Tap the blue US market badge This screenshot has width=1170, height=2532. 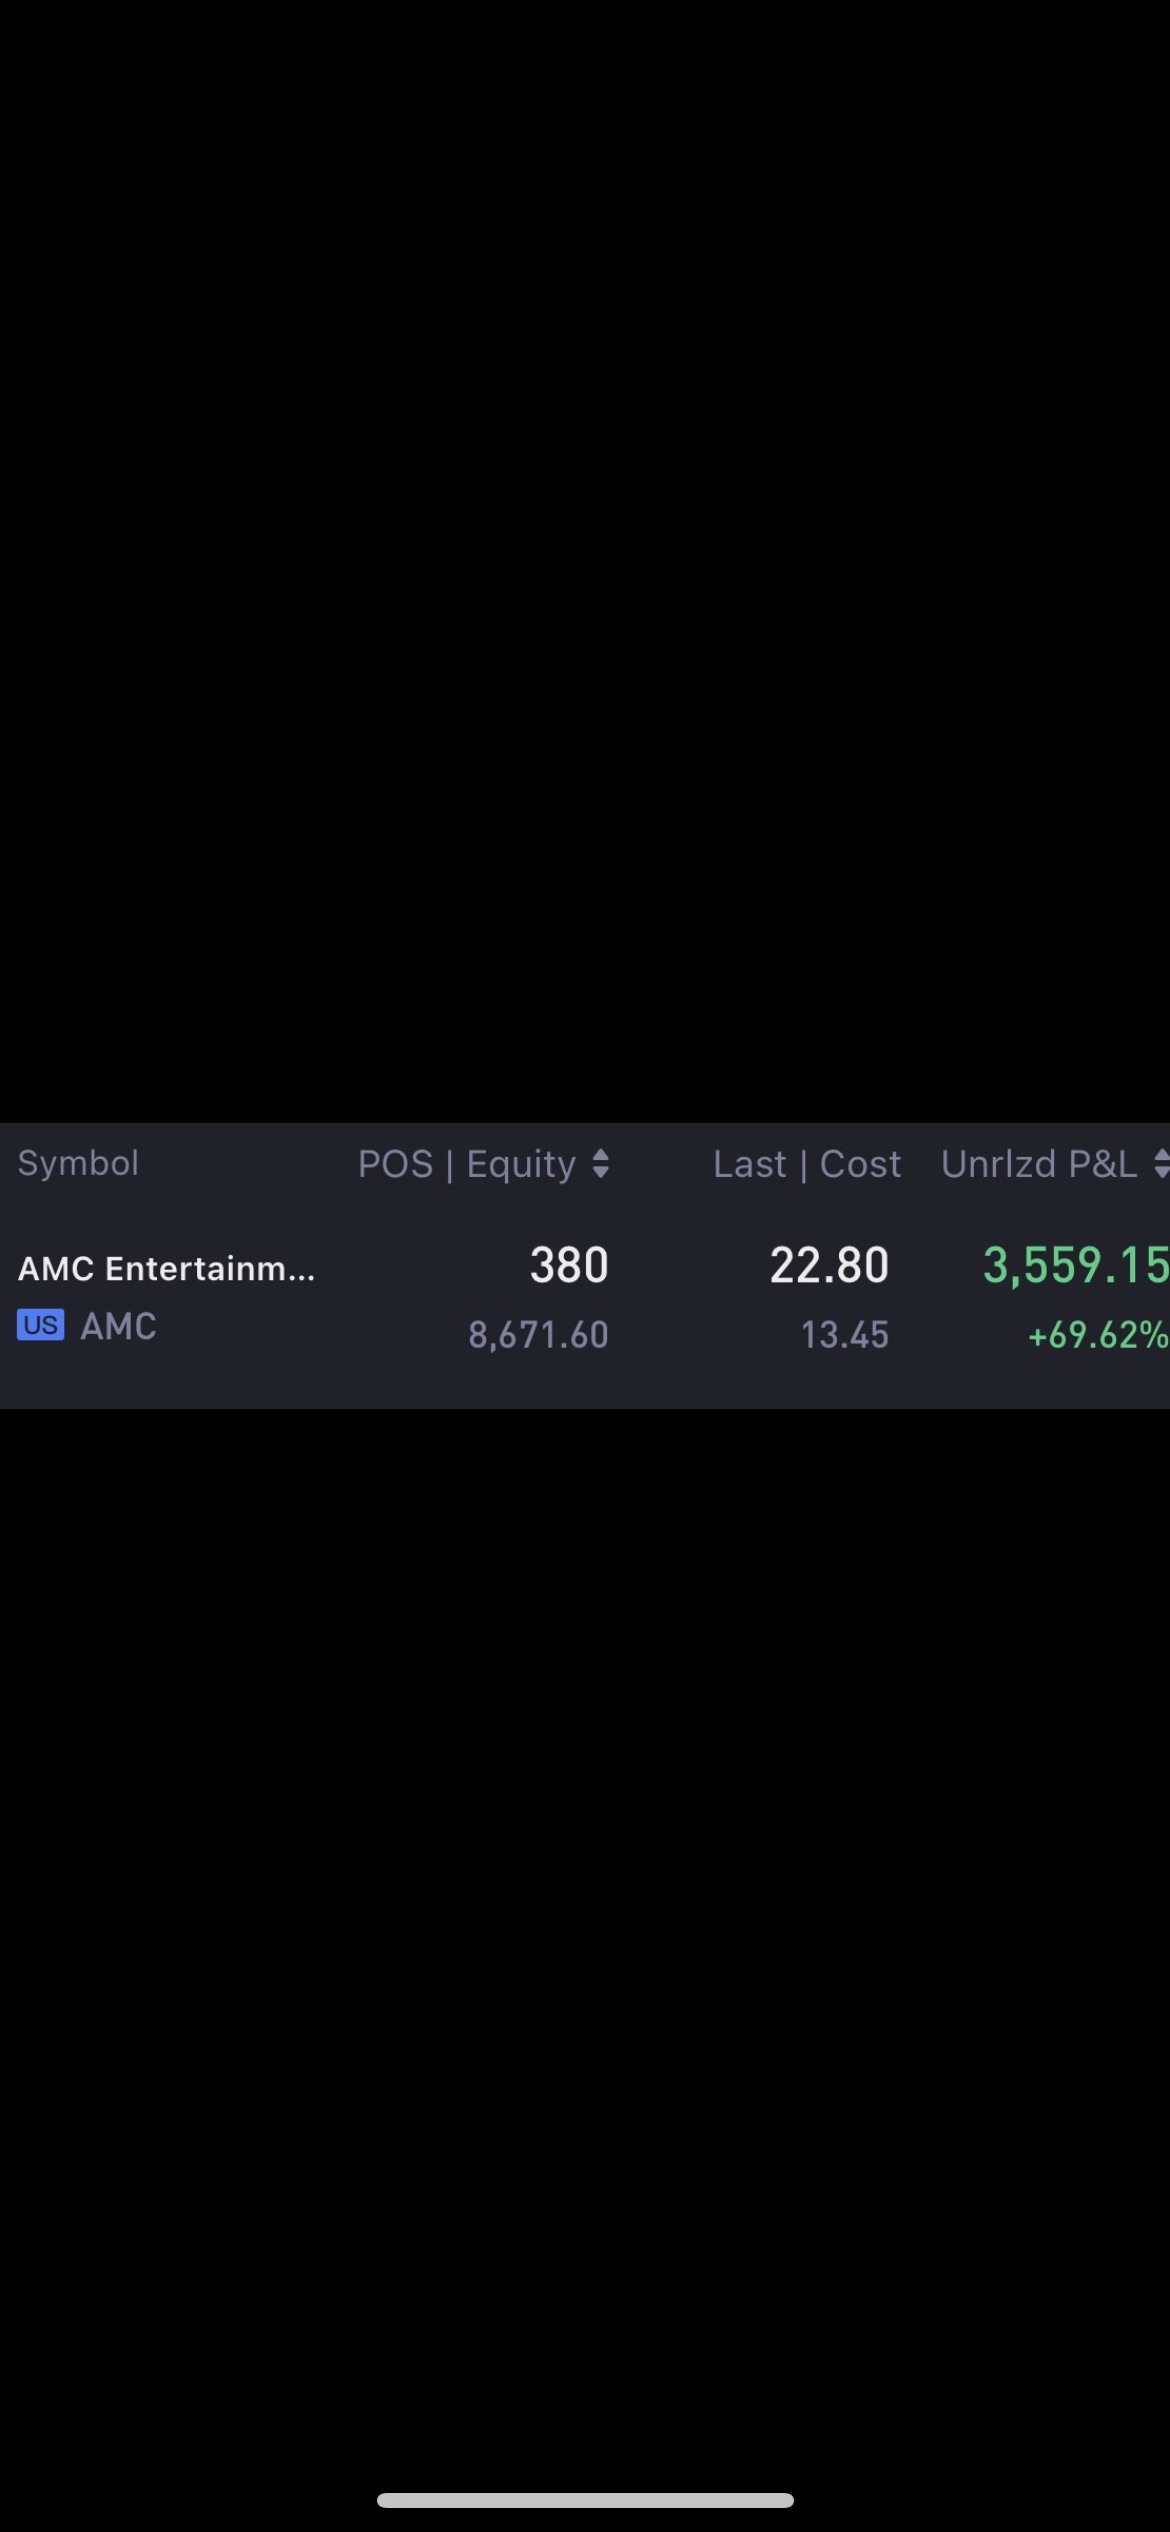[x=40, y=1325]
